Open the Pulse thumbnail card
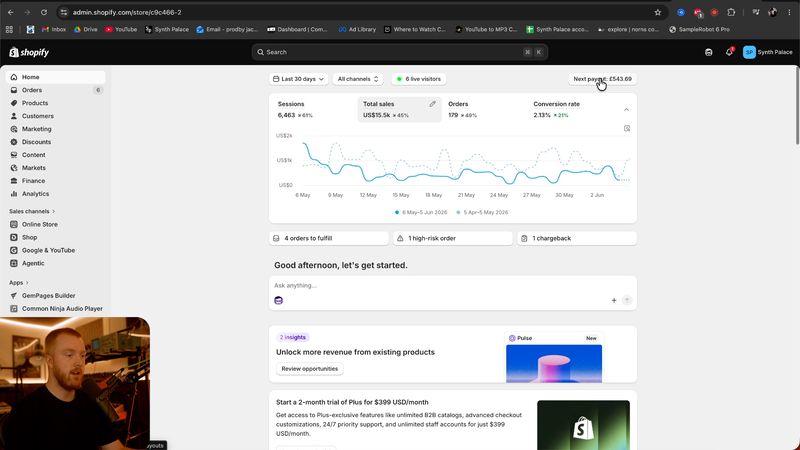Viewport: 800px width, 450px height. [554, 358]
